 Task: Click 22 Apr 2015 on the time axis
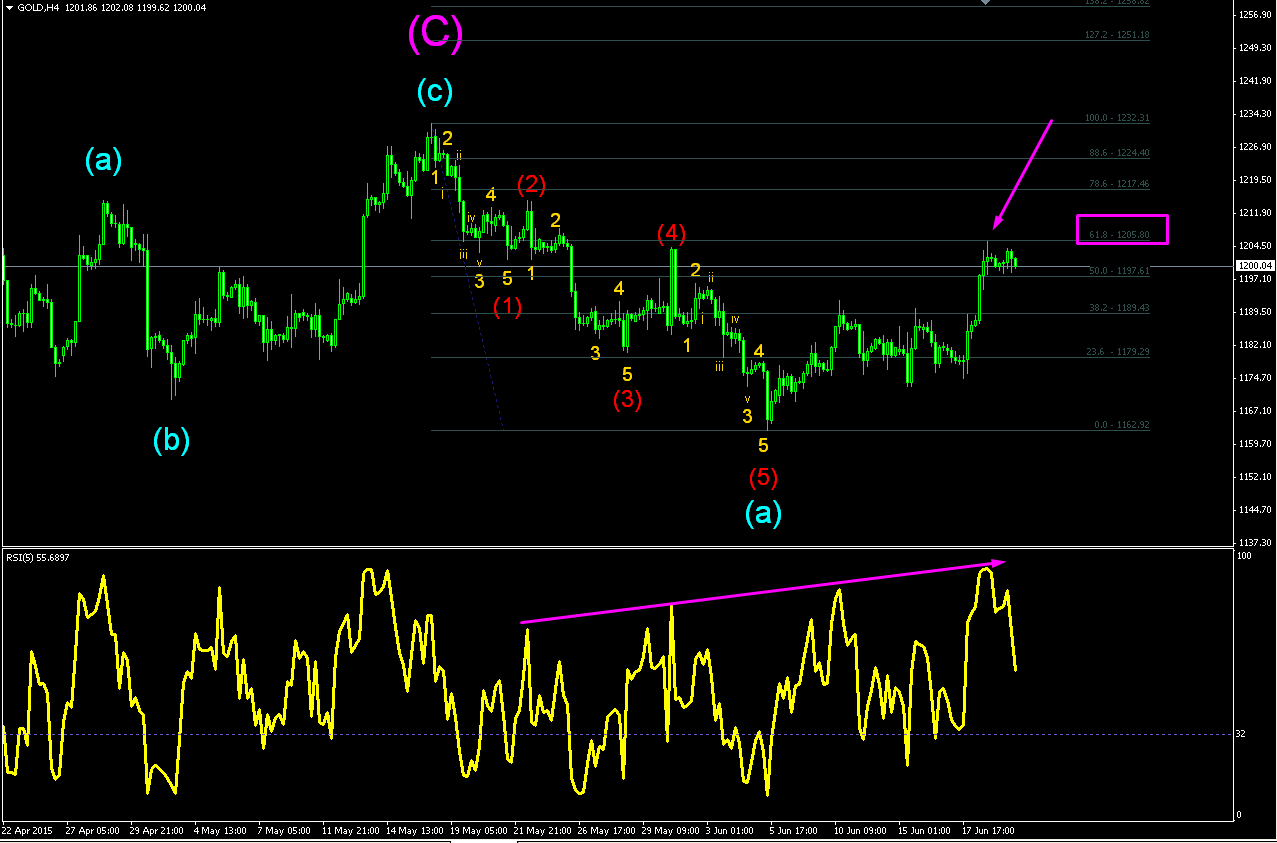pos(27,830)
